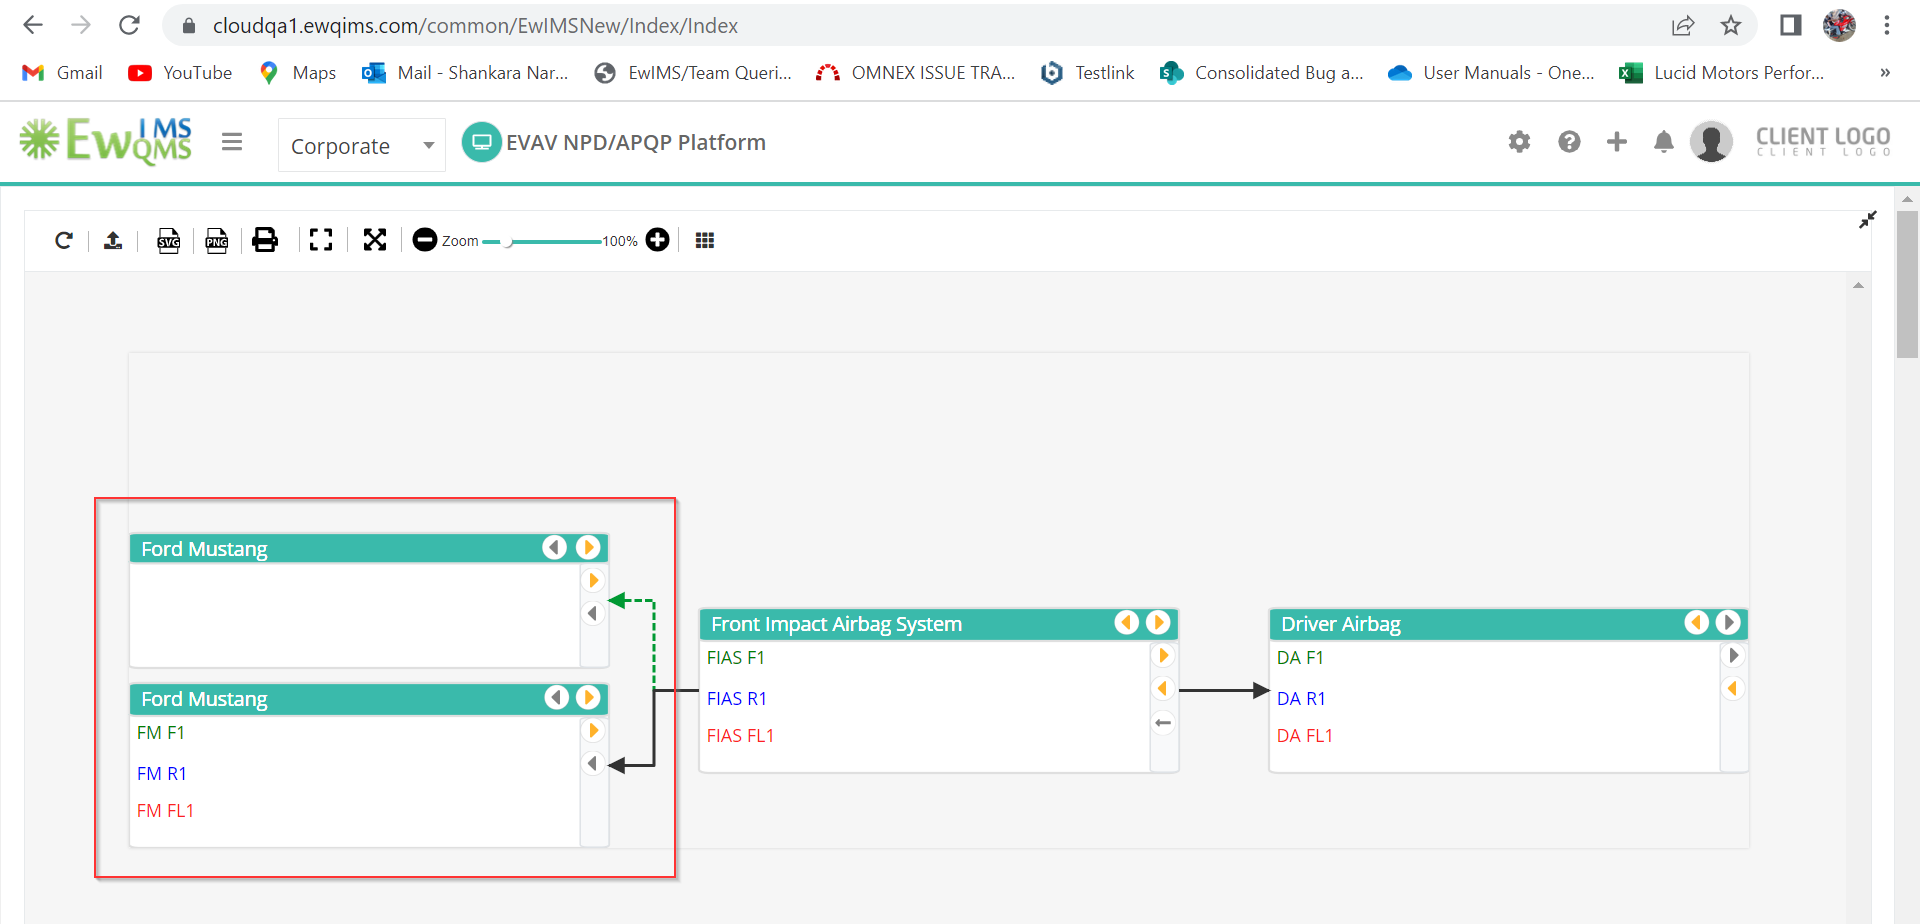Expand right on Driver Airbag header
The height and width of the screenshot is (924, 1920).
pos(1728,623)
